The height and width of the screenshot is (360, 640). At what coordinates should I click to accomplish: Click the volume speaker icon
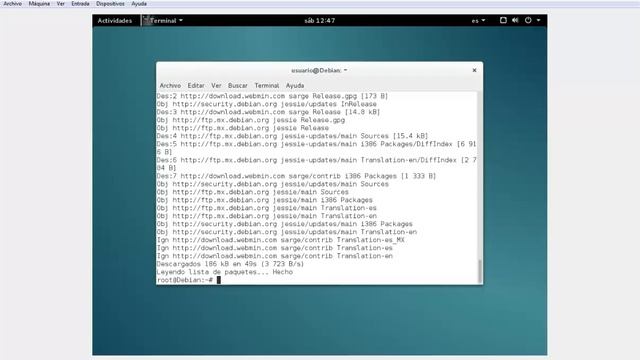coord(515,20)
